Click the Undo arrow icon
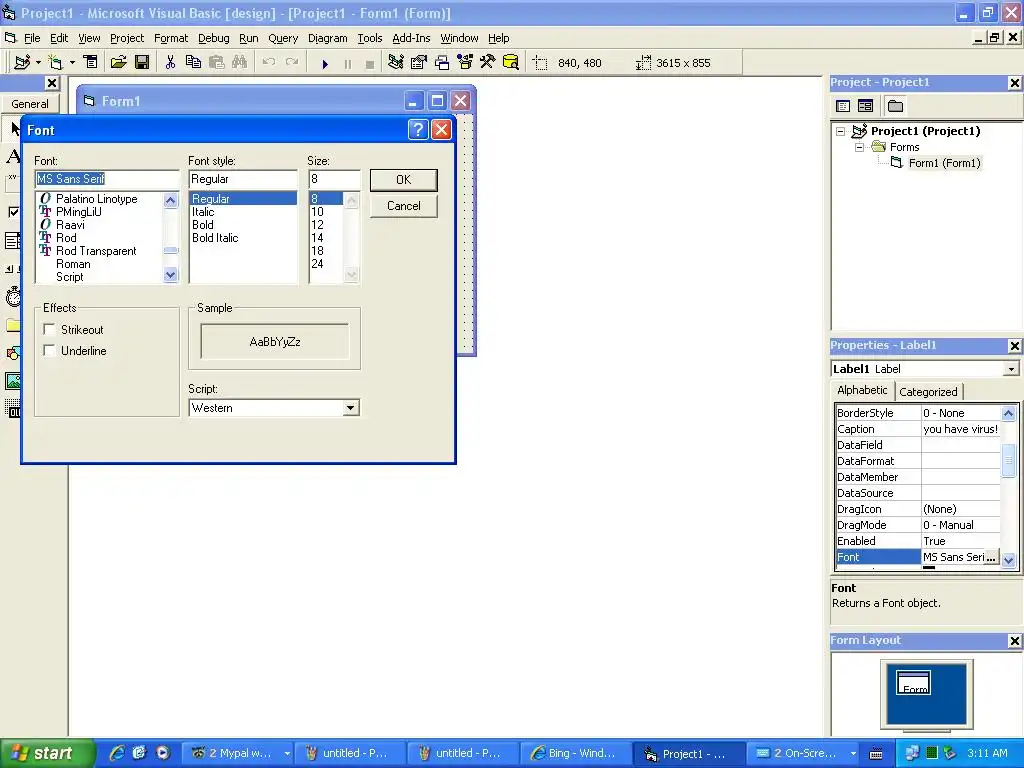This screenshot has height=768, width=1024. click(x=268, y=63)
